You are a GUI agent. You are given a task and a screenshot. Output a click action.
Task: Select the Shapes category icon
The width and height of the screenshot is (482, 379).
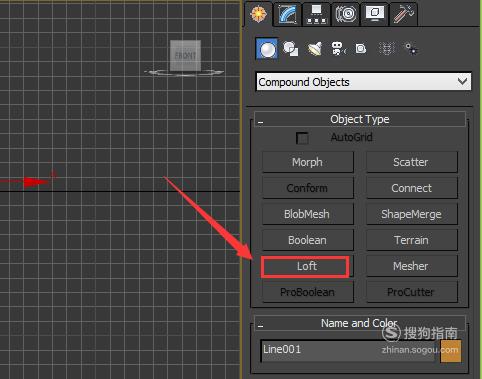tap(291, 49)
